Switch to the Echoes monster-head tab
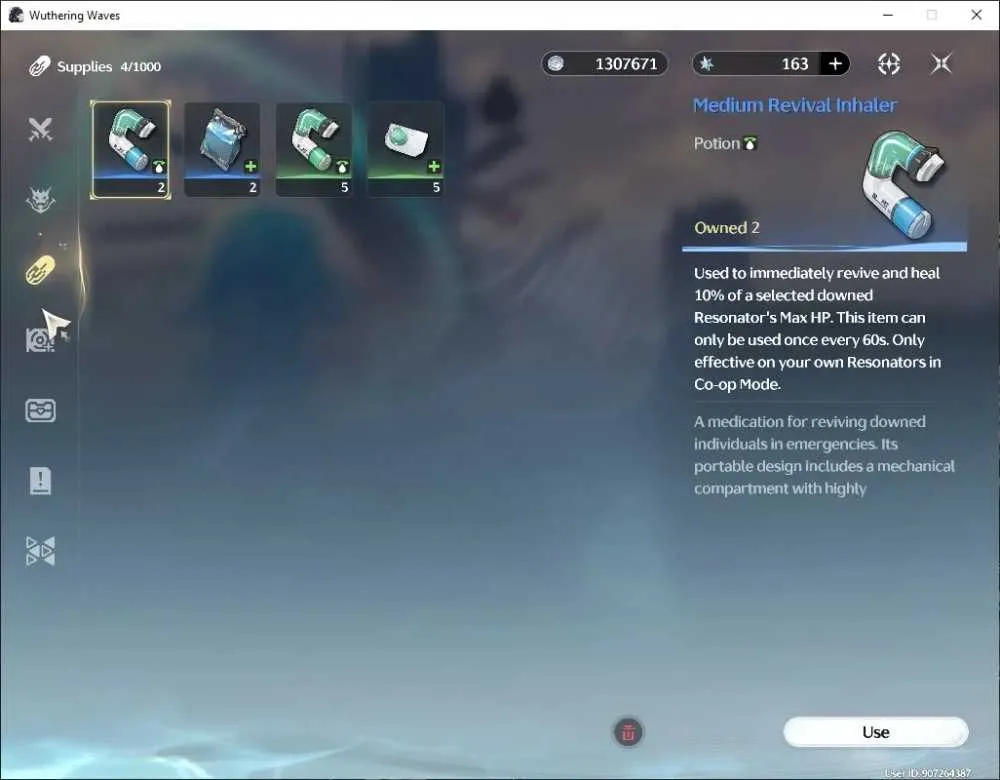The width and height of the screenshot is (1000, 780). pyautogui.click(x=40, y=200)
